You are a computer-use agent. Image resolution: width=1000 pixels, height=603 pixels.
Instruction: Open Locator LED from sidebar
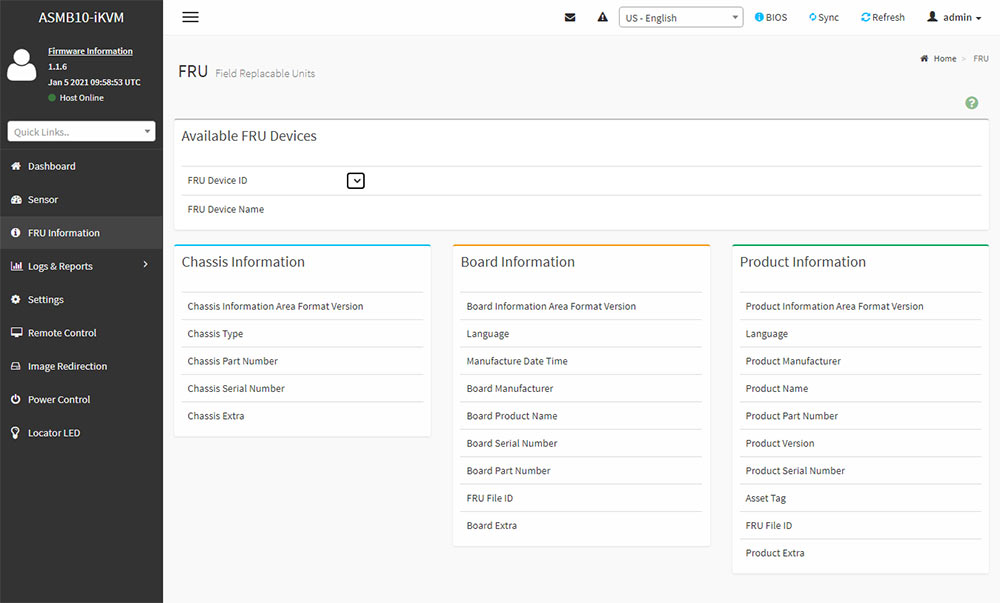(53, 433)
